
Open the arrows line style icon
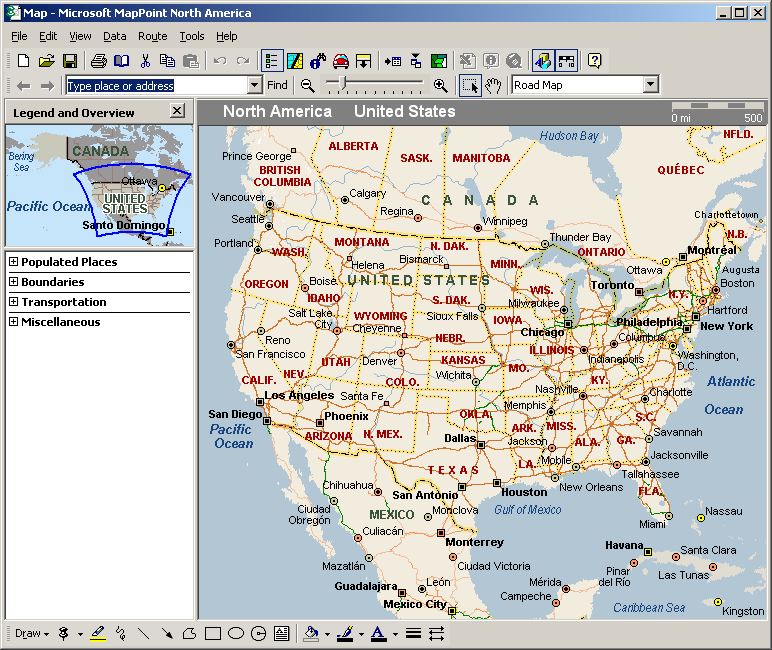[x=436, y=633]
